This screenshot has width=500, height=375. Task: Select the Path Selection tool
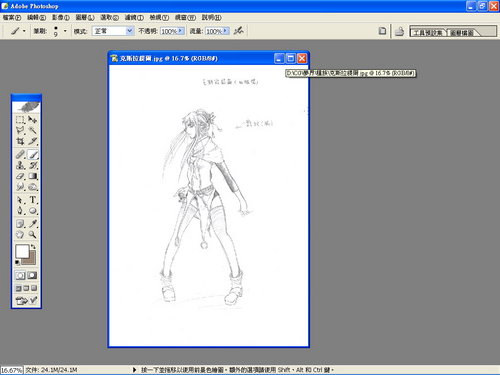[20, 200]
